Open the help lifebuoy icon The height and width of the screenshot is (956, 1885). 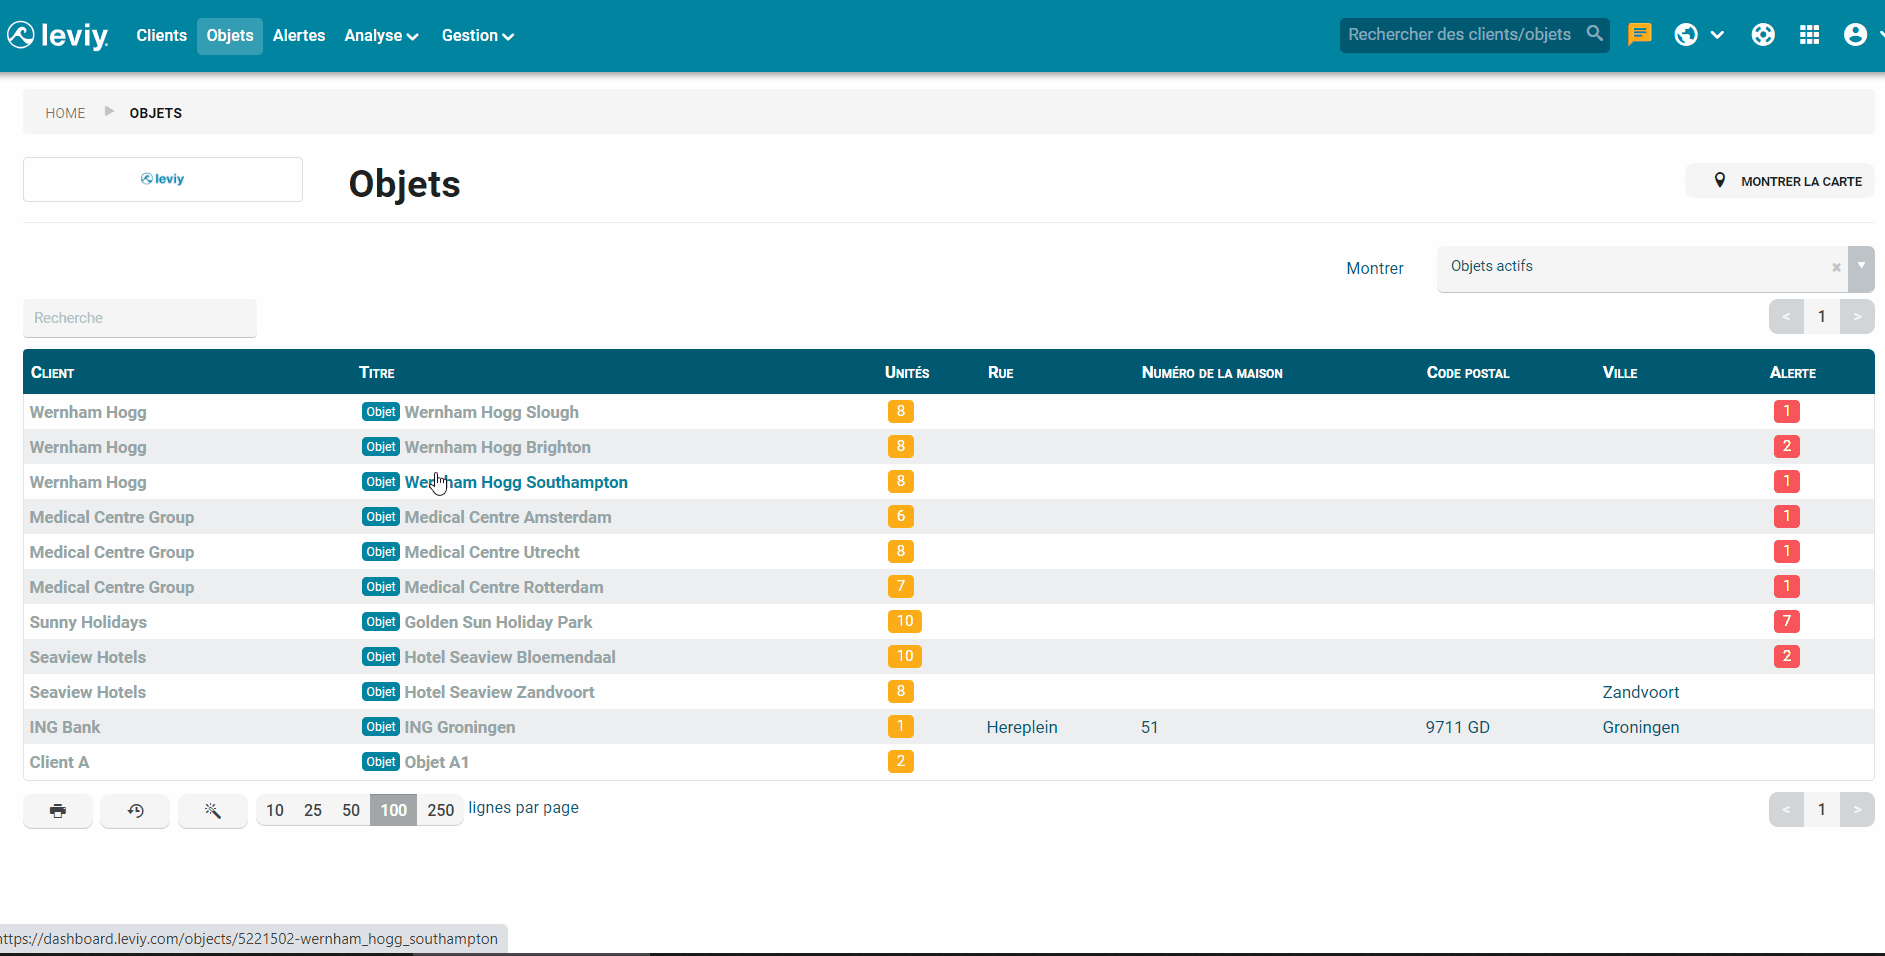tap(1763, 35)
